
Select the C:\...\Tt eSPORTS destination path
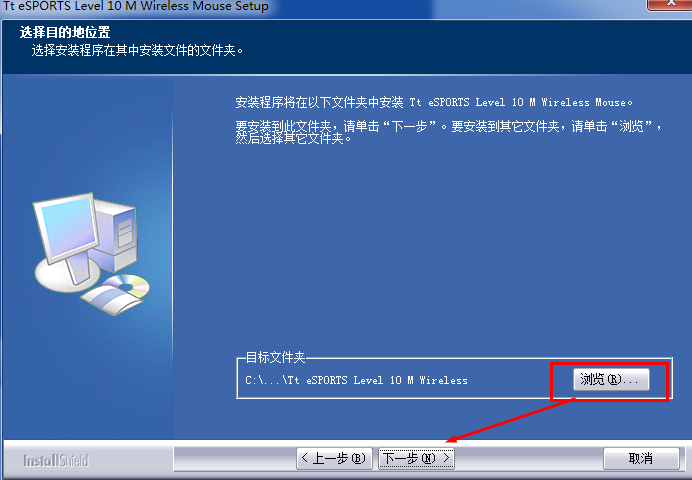pyautogui.click(x=356, y=380)
